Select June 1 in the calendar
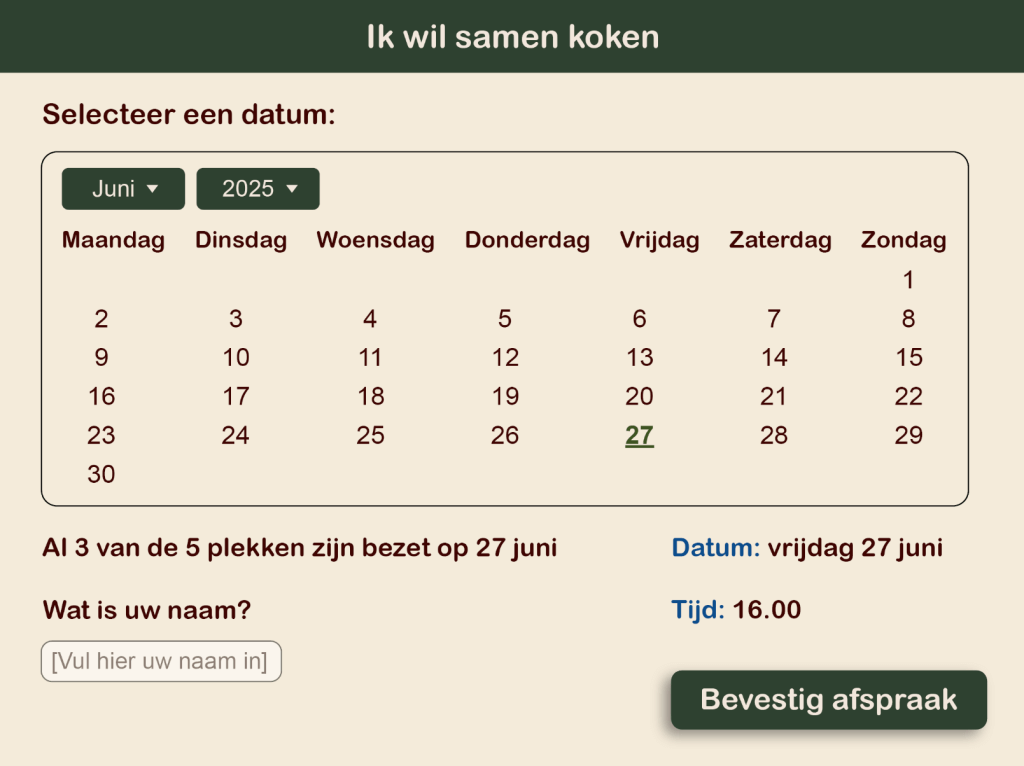Viewport: 1024px width, 766px height. pyautogui.click(x=908, y=280)
